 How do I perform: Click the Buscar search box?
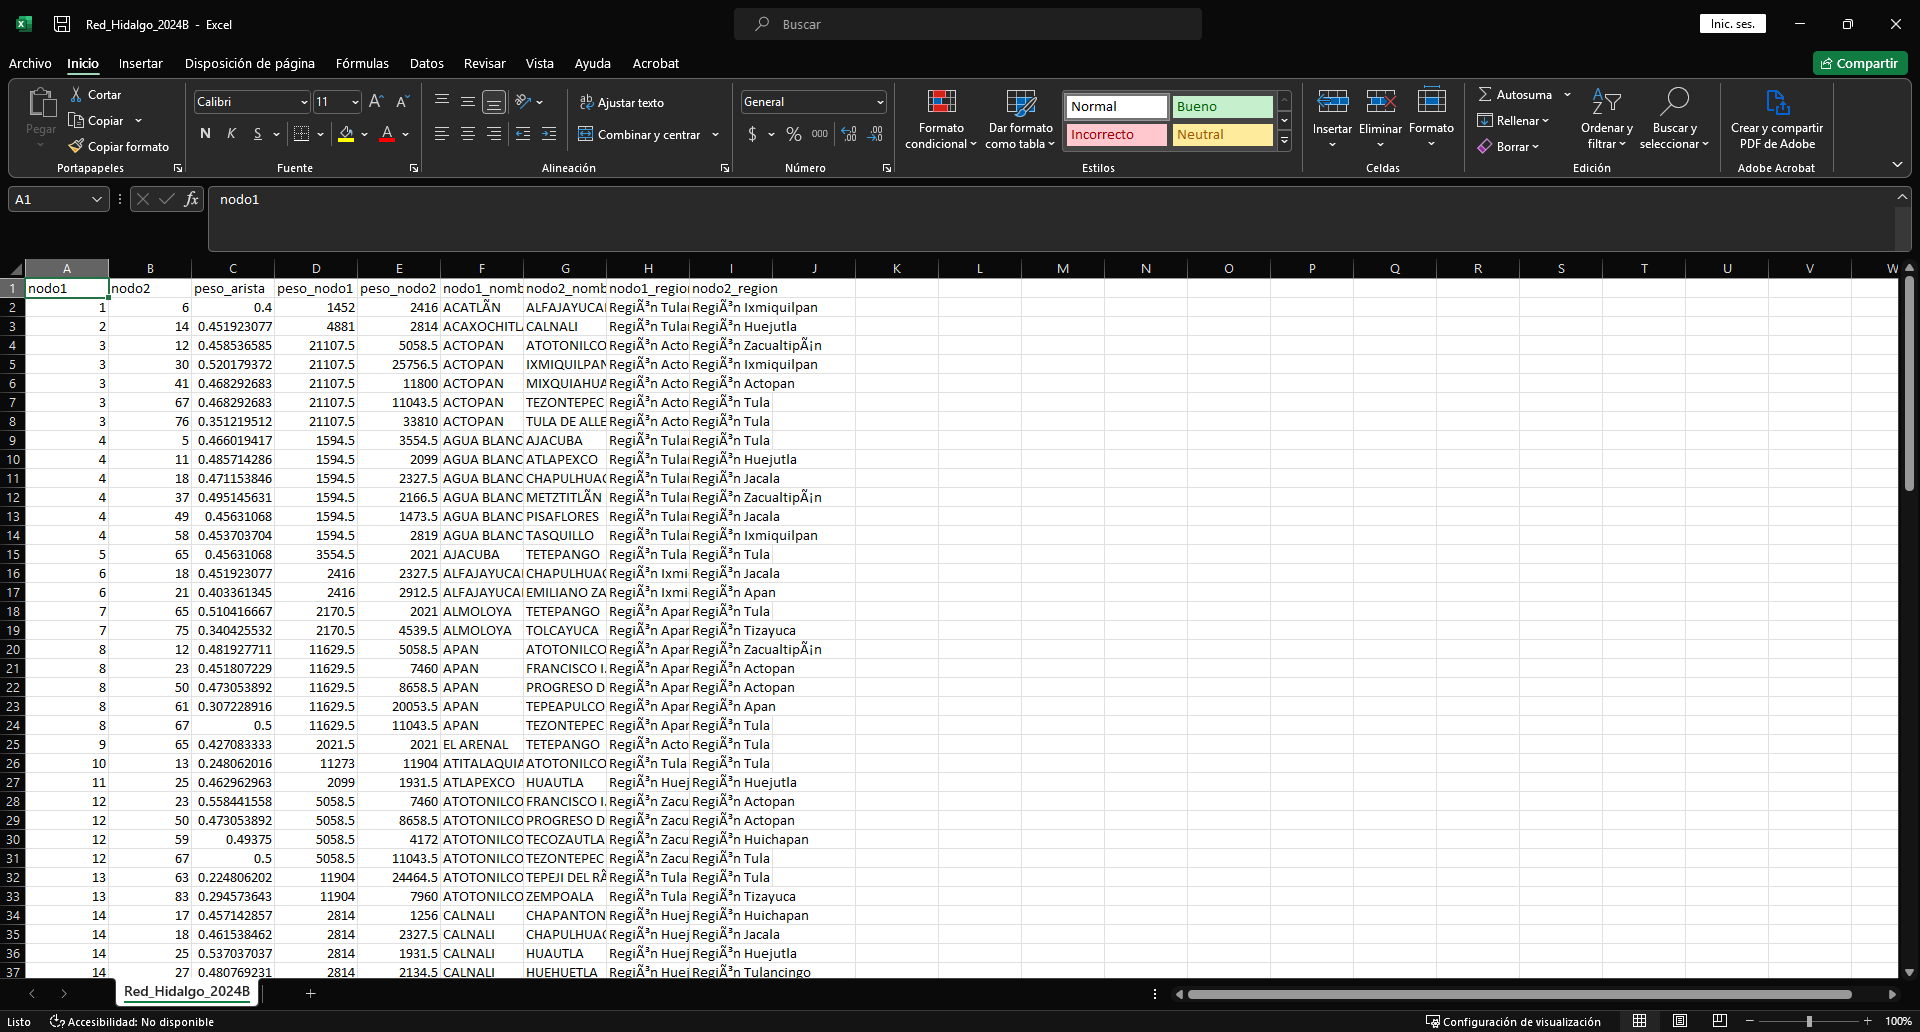(x=967, y=24)
